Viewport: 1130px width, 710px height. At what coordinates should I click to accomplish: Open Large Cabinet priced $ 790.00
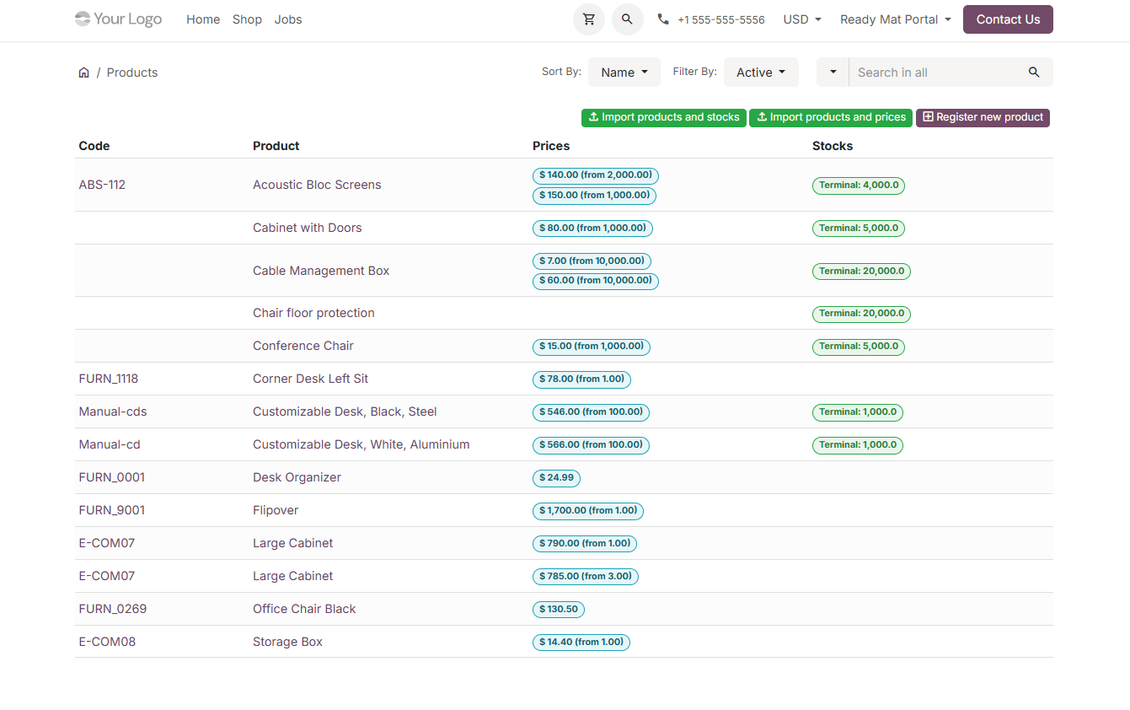click(293, 543)
